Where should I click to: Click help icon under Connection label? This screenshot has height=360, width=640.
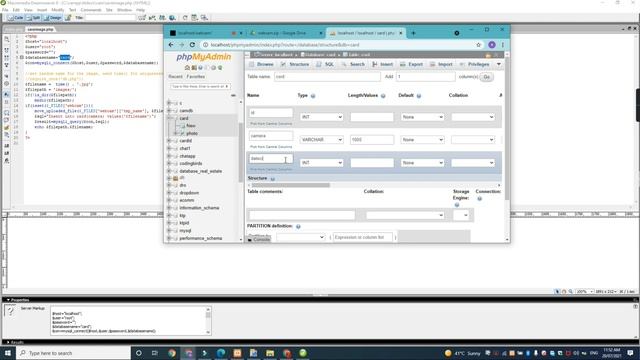(480, 199)
